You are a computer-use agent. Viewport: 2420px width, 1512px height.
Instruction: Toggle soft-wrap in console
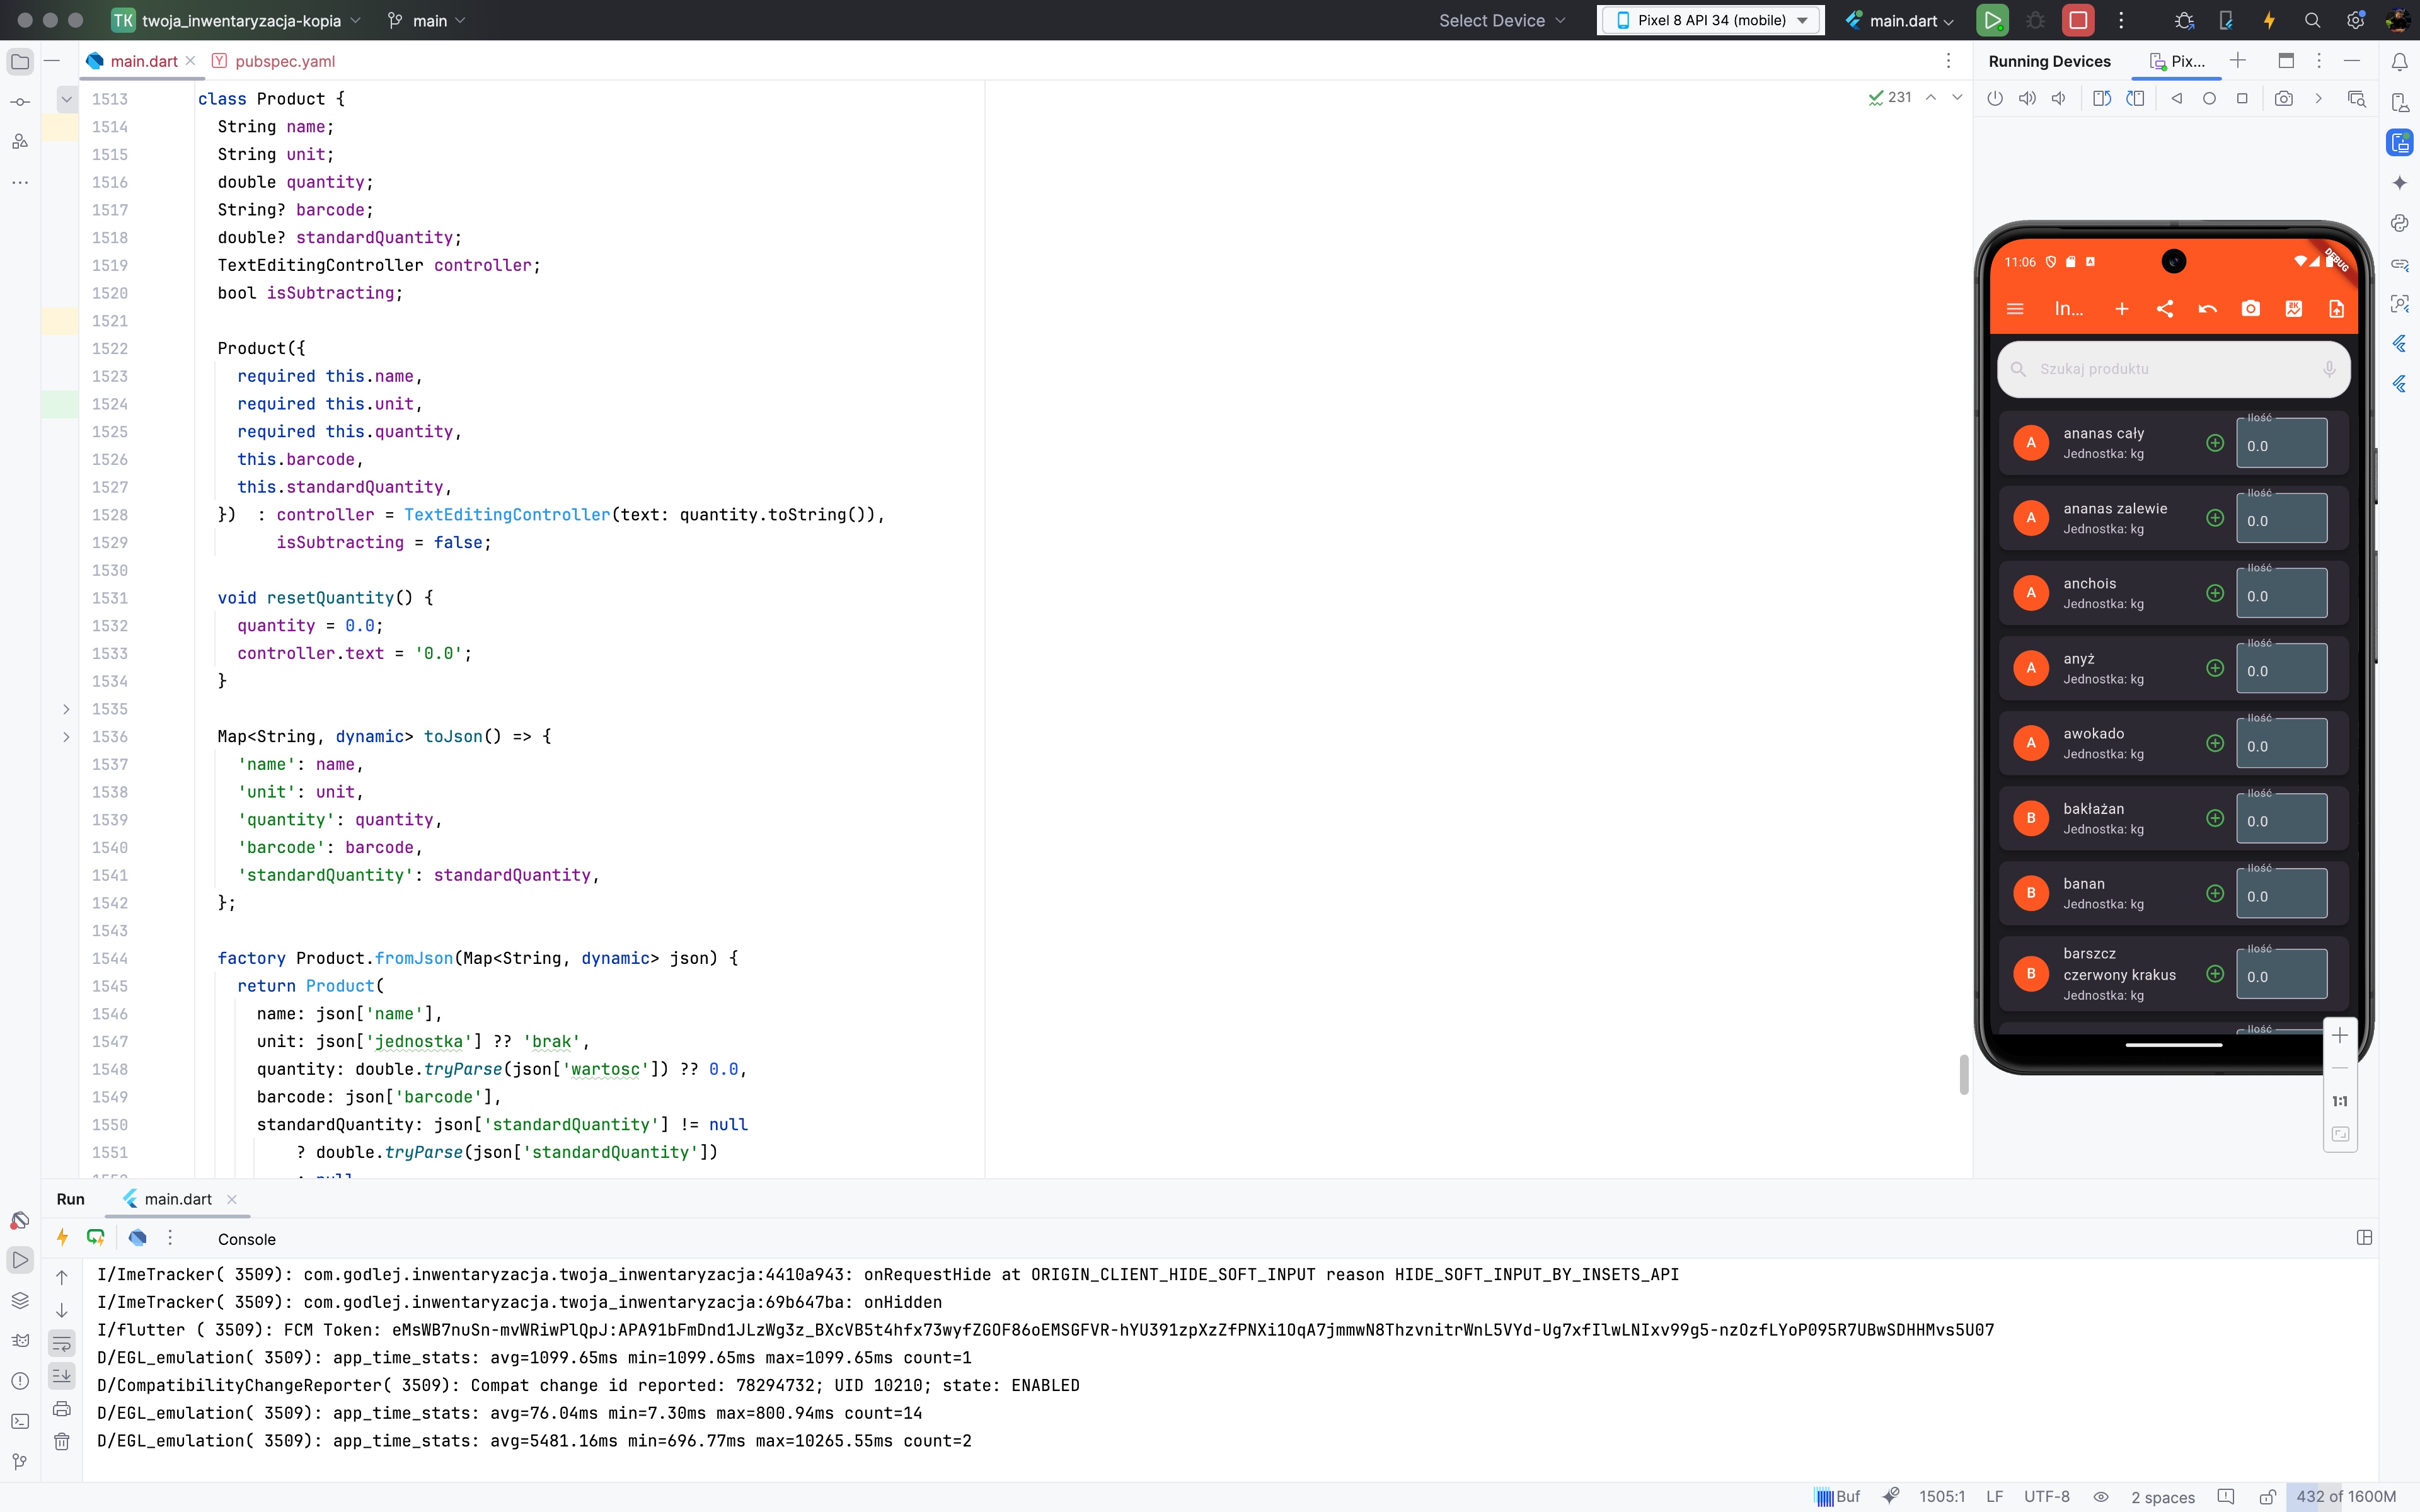pos(62,1343)
